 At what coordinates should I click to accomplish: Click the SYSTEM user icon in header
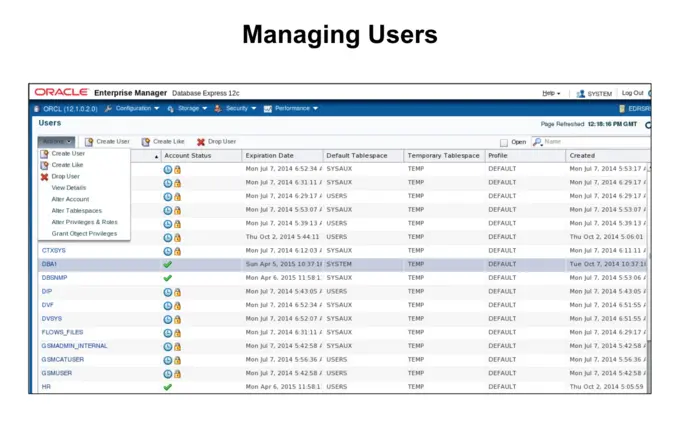[x=580, y=94]
